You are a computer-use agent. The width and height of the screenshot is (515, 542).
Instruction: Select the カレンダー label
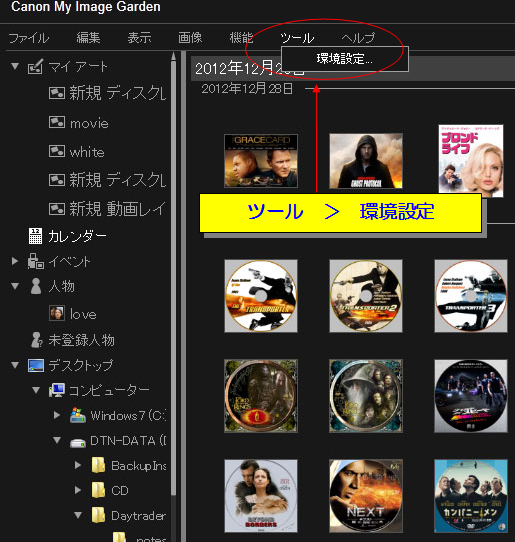(x=77, y=236)
